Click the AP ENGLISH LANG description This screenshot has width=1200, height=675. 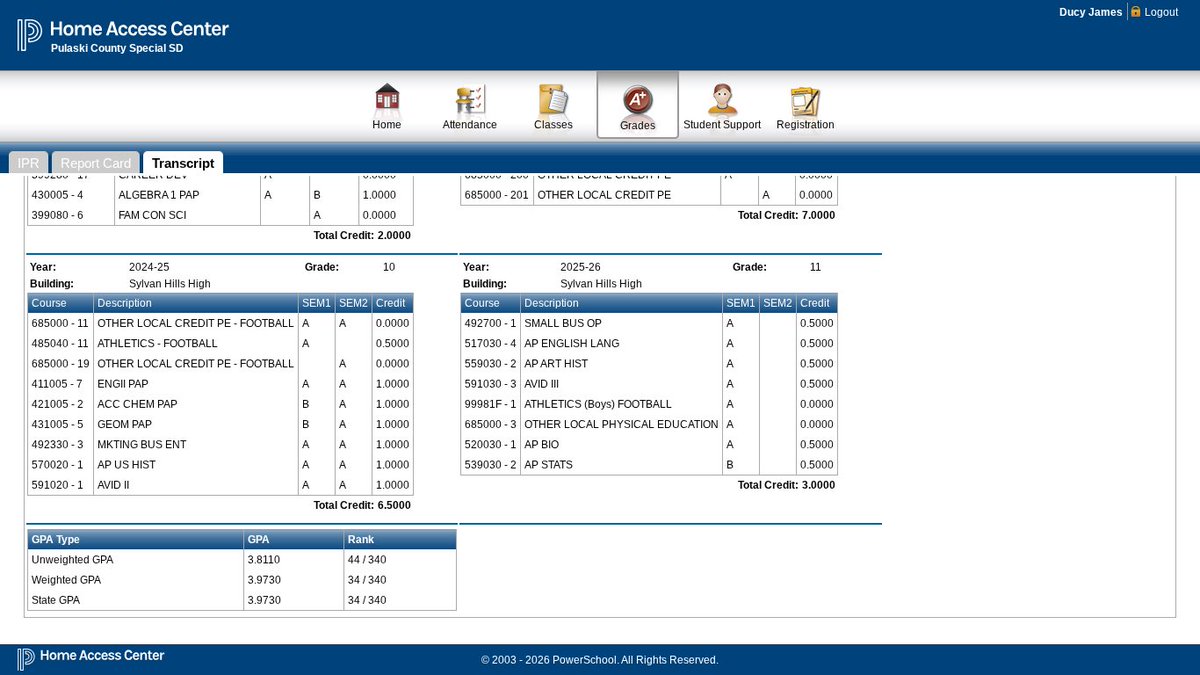point(572,344)
